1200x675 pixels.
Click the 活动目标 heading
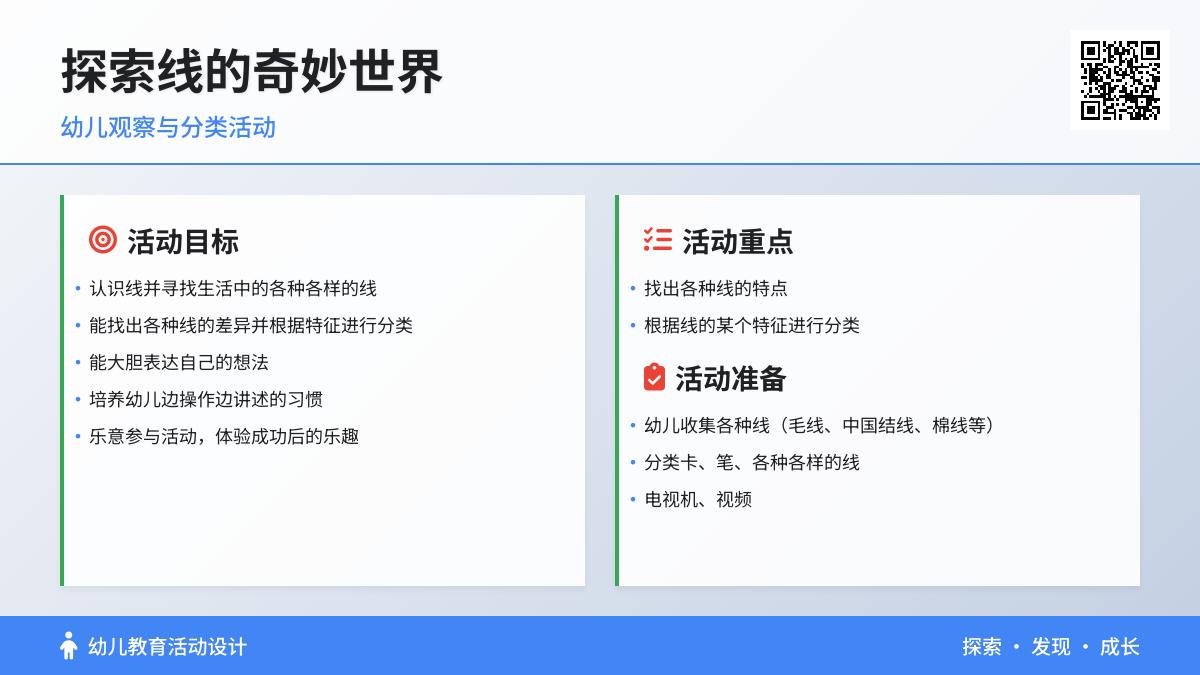[183, 241]
